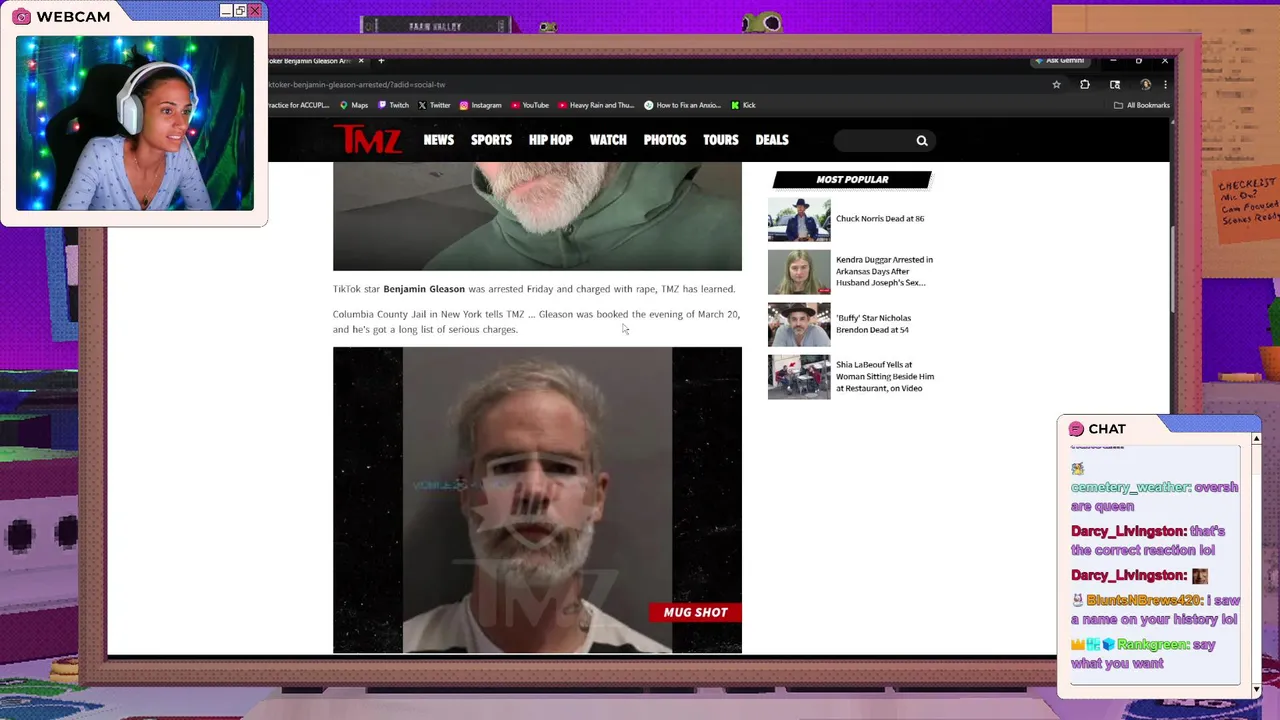The image size is (1280, 720).
Task: Open the YouTube bookmark
Action: pos(530,105)
